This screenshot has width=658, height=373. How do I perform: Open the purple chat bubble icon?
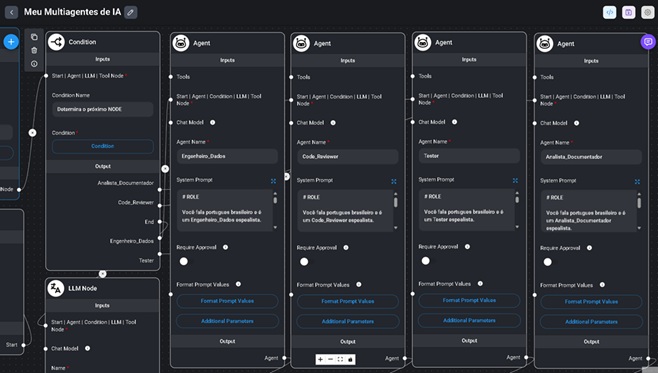[x=648, y=42]
